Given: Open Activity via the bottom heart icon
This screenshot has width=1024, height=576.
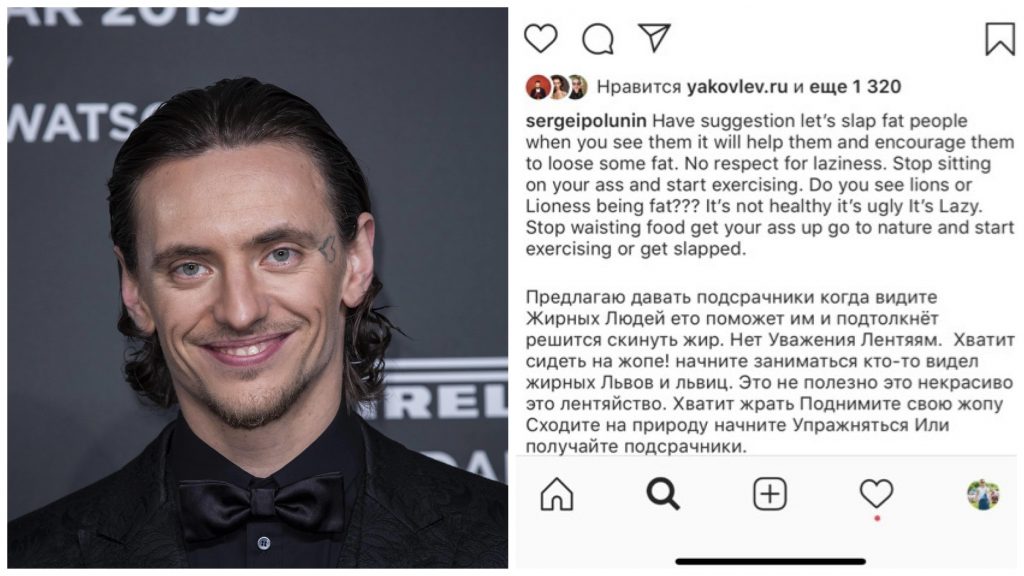Looking at the screenshot, I should (876, 493).
